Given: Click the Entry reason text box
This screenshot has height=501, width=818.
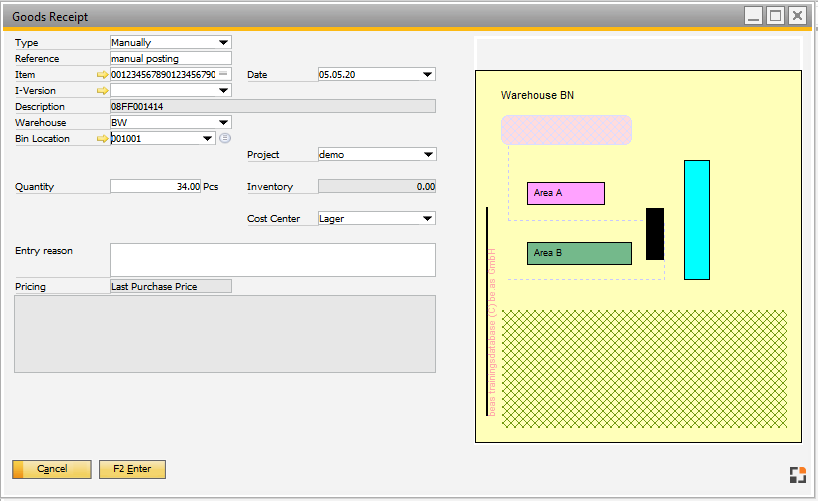Looking at the screenshot, I should click(x=272, y=259).
